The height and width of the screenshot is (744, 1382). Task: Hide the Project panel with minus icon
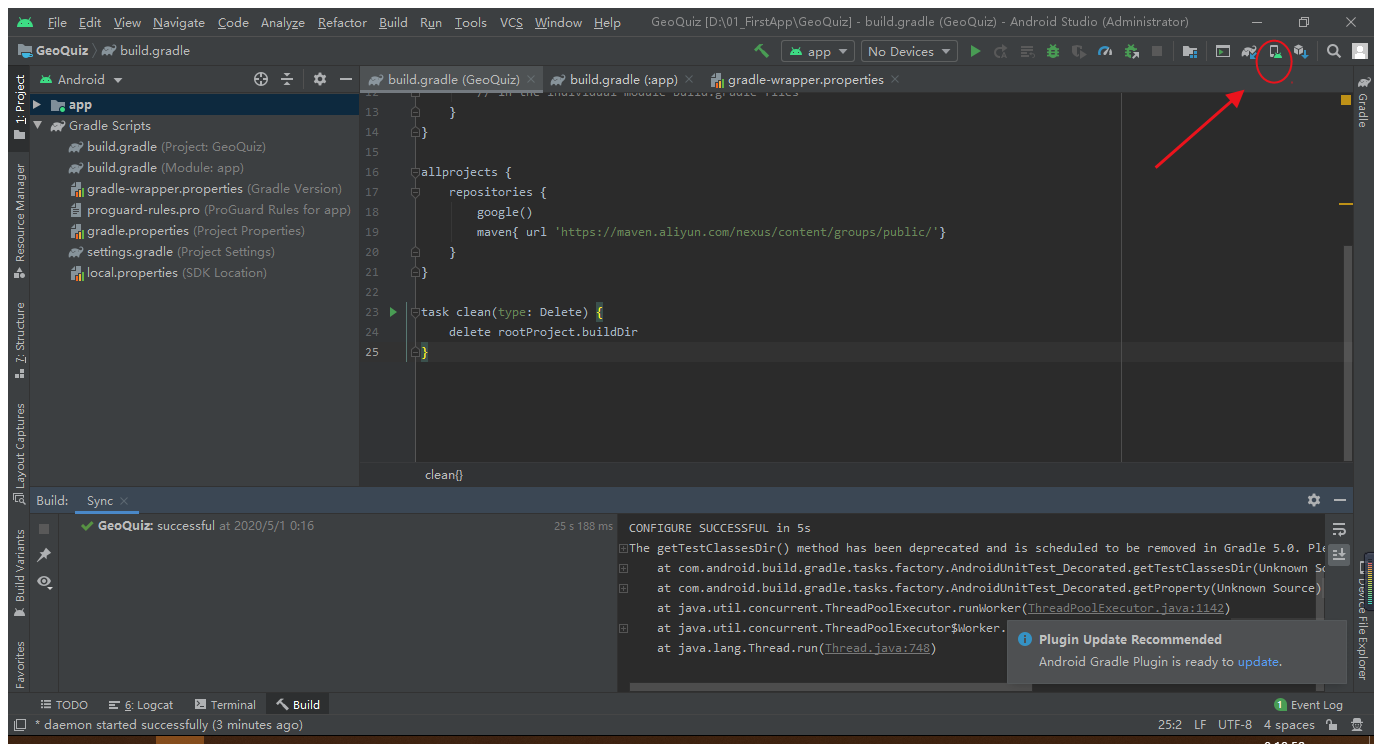(x=346, y=79)
